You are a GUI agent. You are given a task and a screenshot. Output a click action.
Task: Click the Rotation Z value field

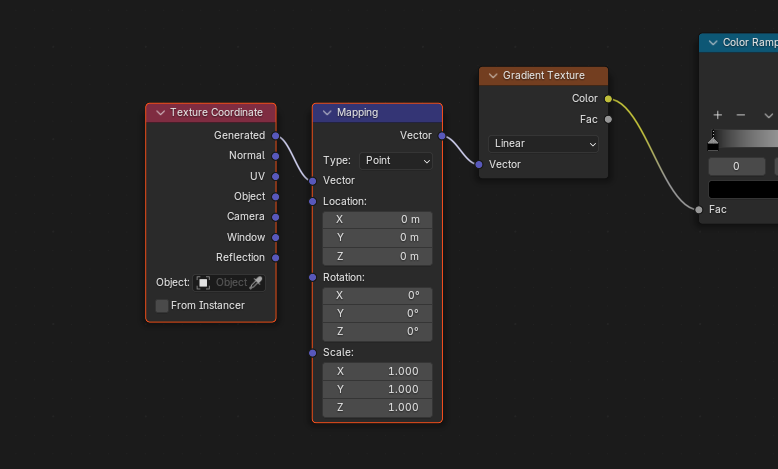377,332
